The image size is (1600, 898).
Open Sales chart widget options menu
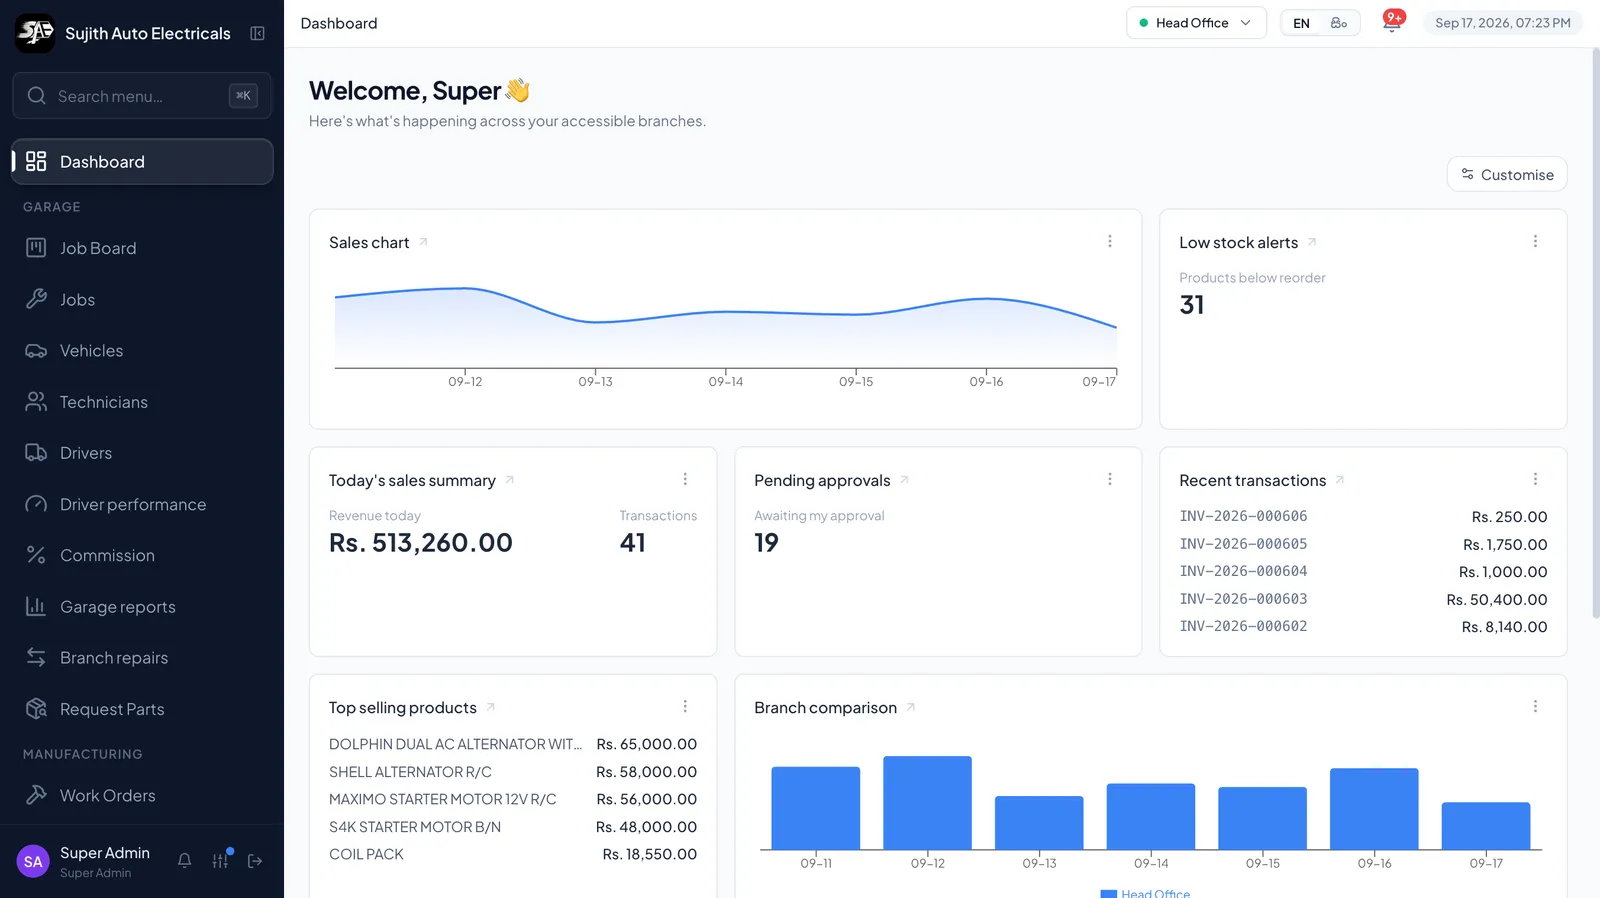pyautogui.click(x=1110, y=241)
